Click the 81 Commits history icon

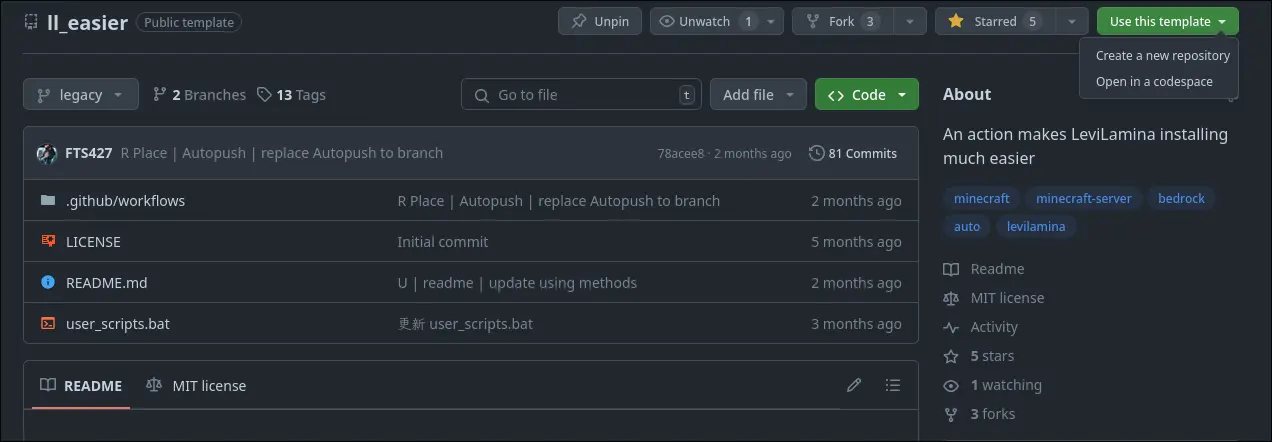[x=817, y=153]
